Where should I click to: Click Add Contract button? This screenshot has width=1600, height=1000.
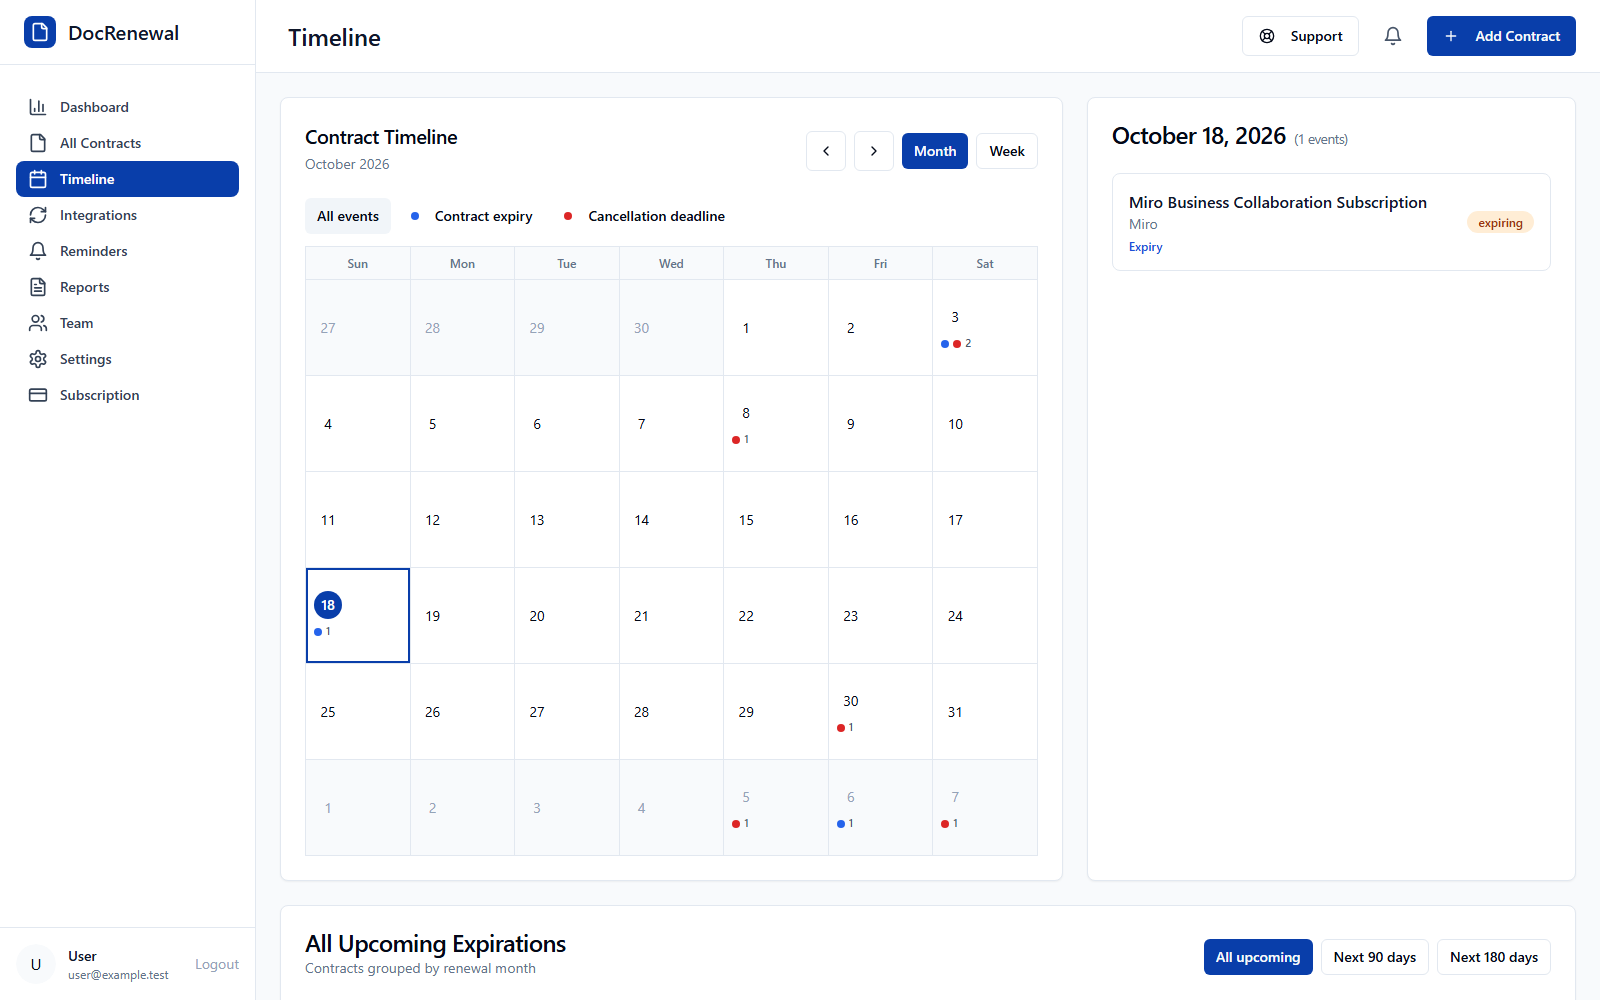coord(1501,36)
